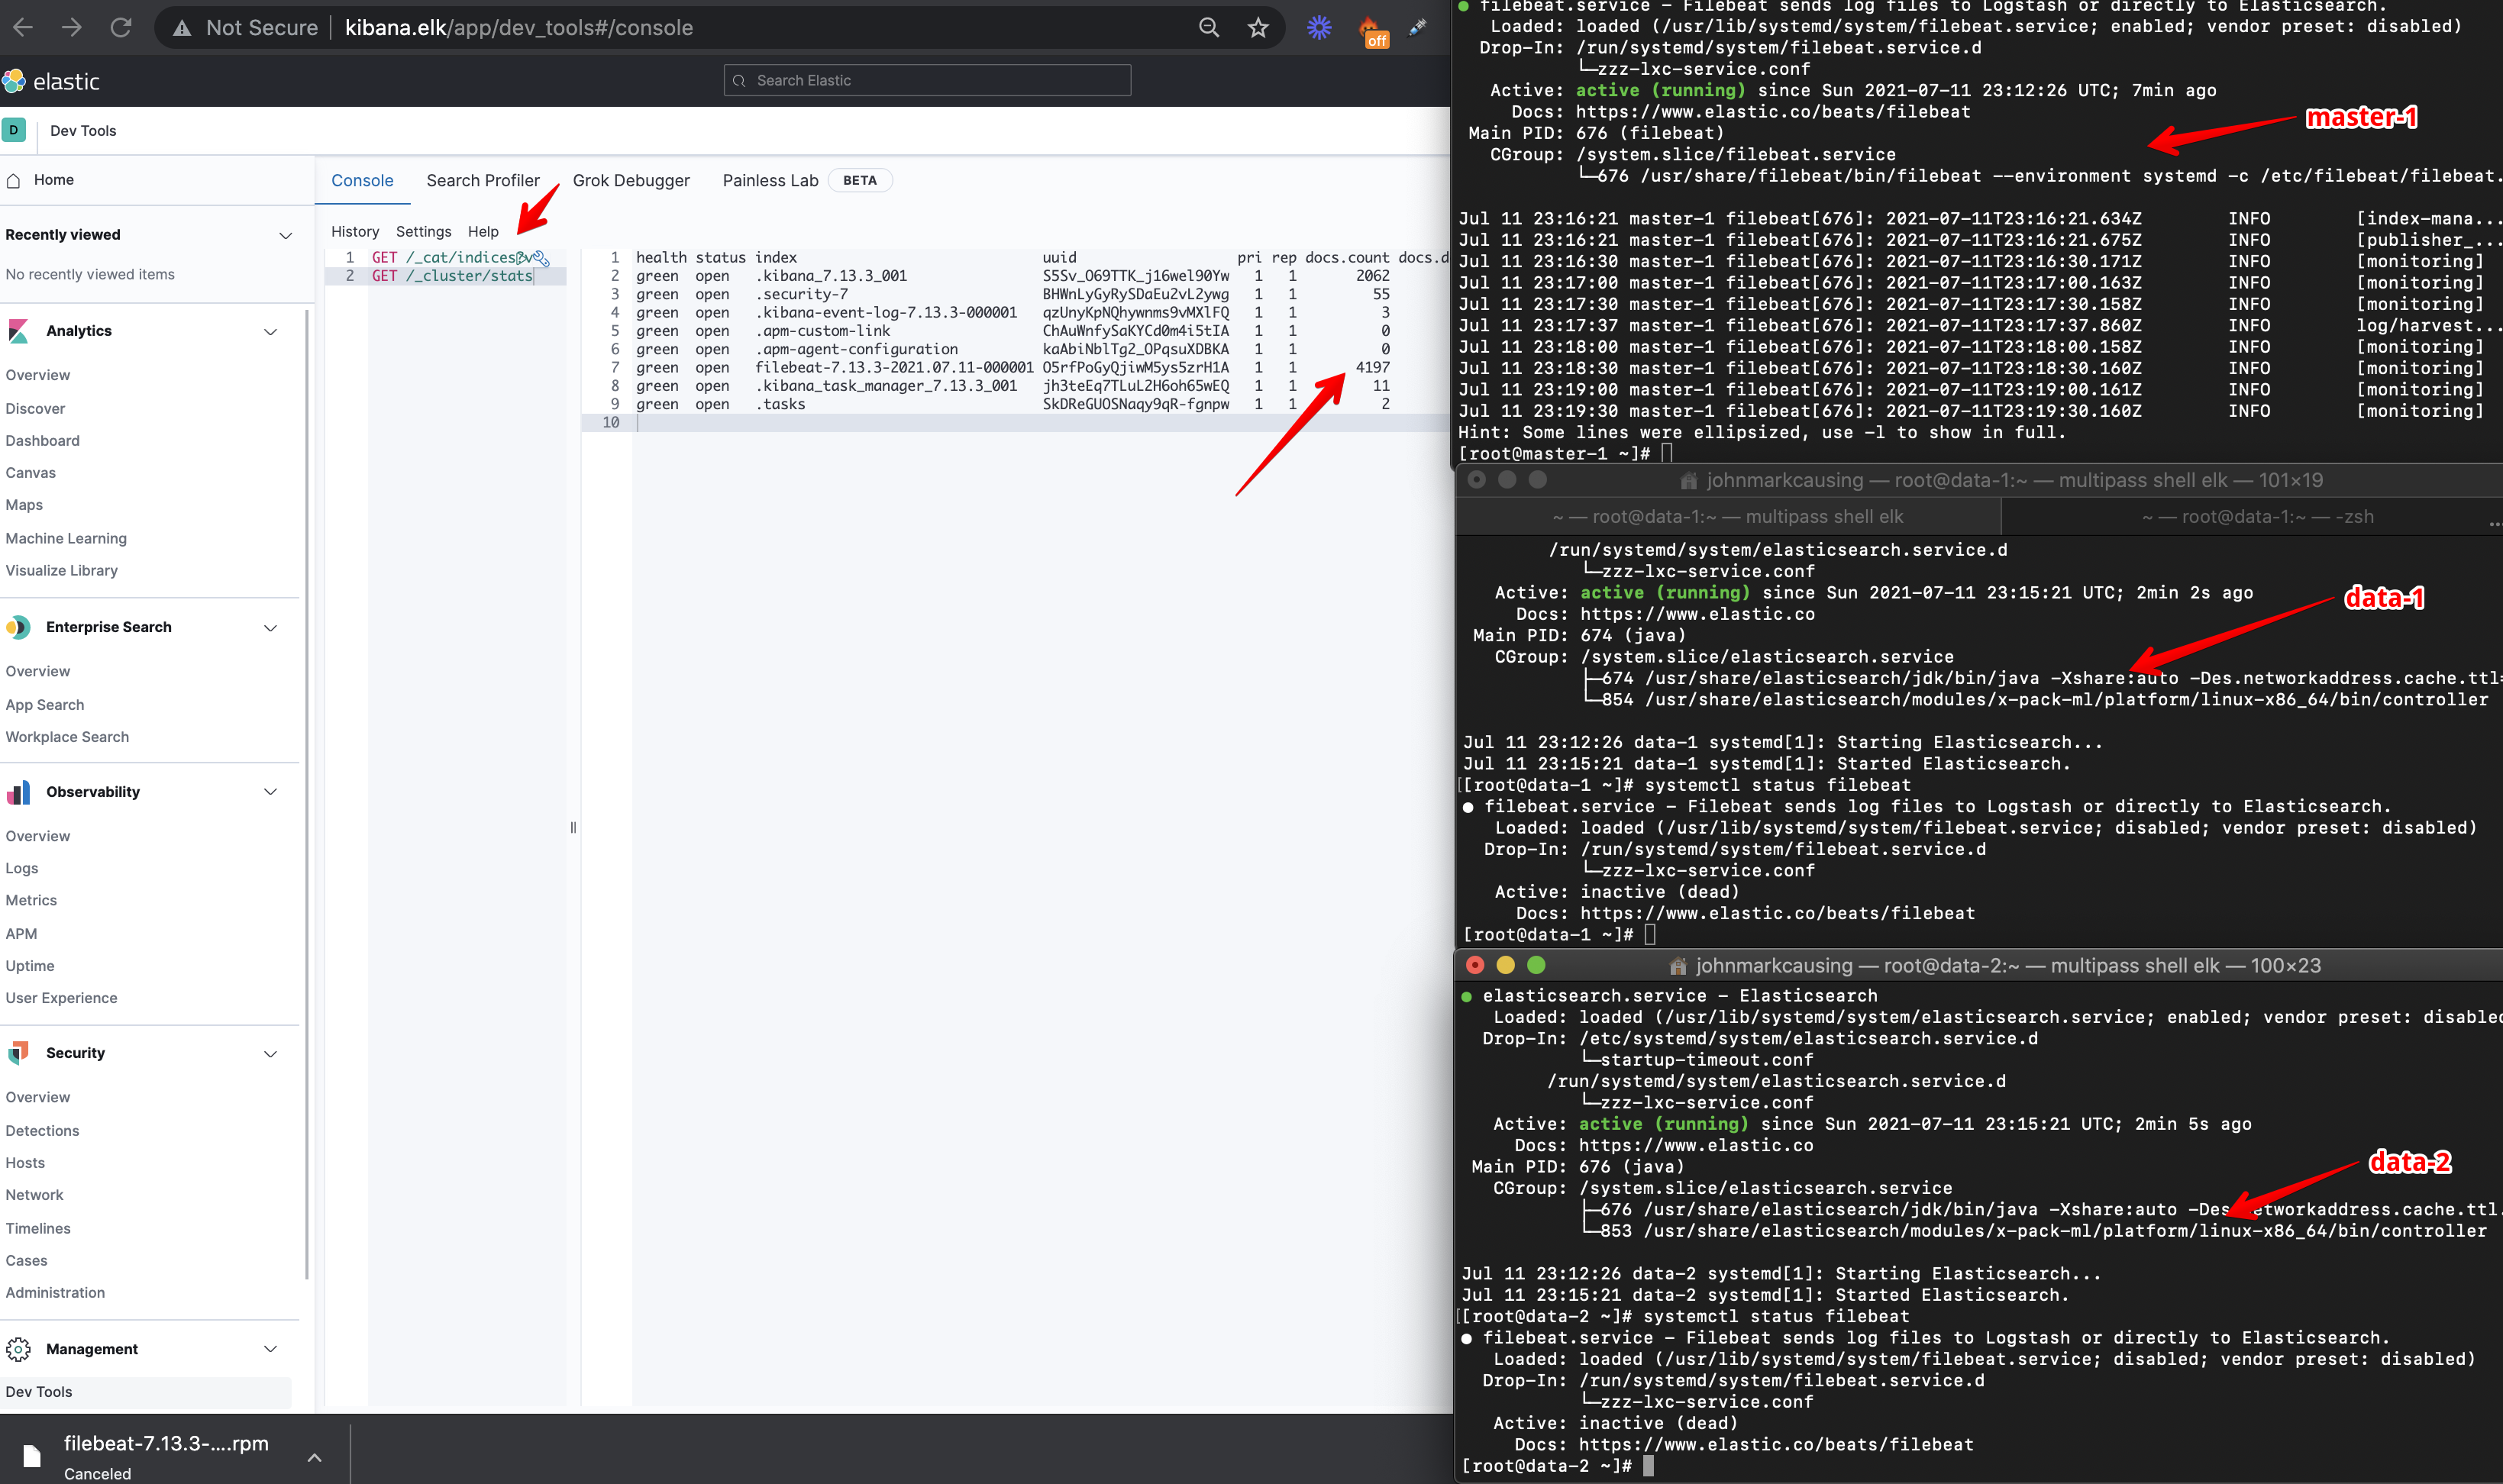This screenshot has width=2503, height=1484.
Task: Open Dev Tools under Management
Action: (x=39, y=1391)
